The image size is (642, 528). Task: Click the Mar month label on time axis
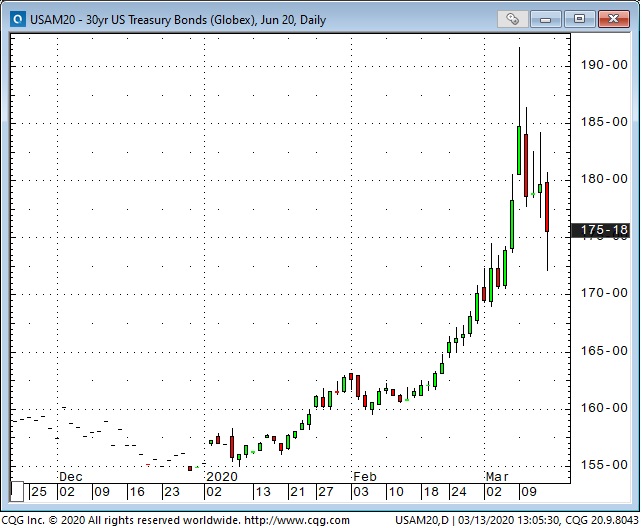497,477
